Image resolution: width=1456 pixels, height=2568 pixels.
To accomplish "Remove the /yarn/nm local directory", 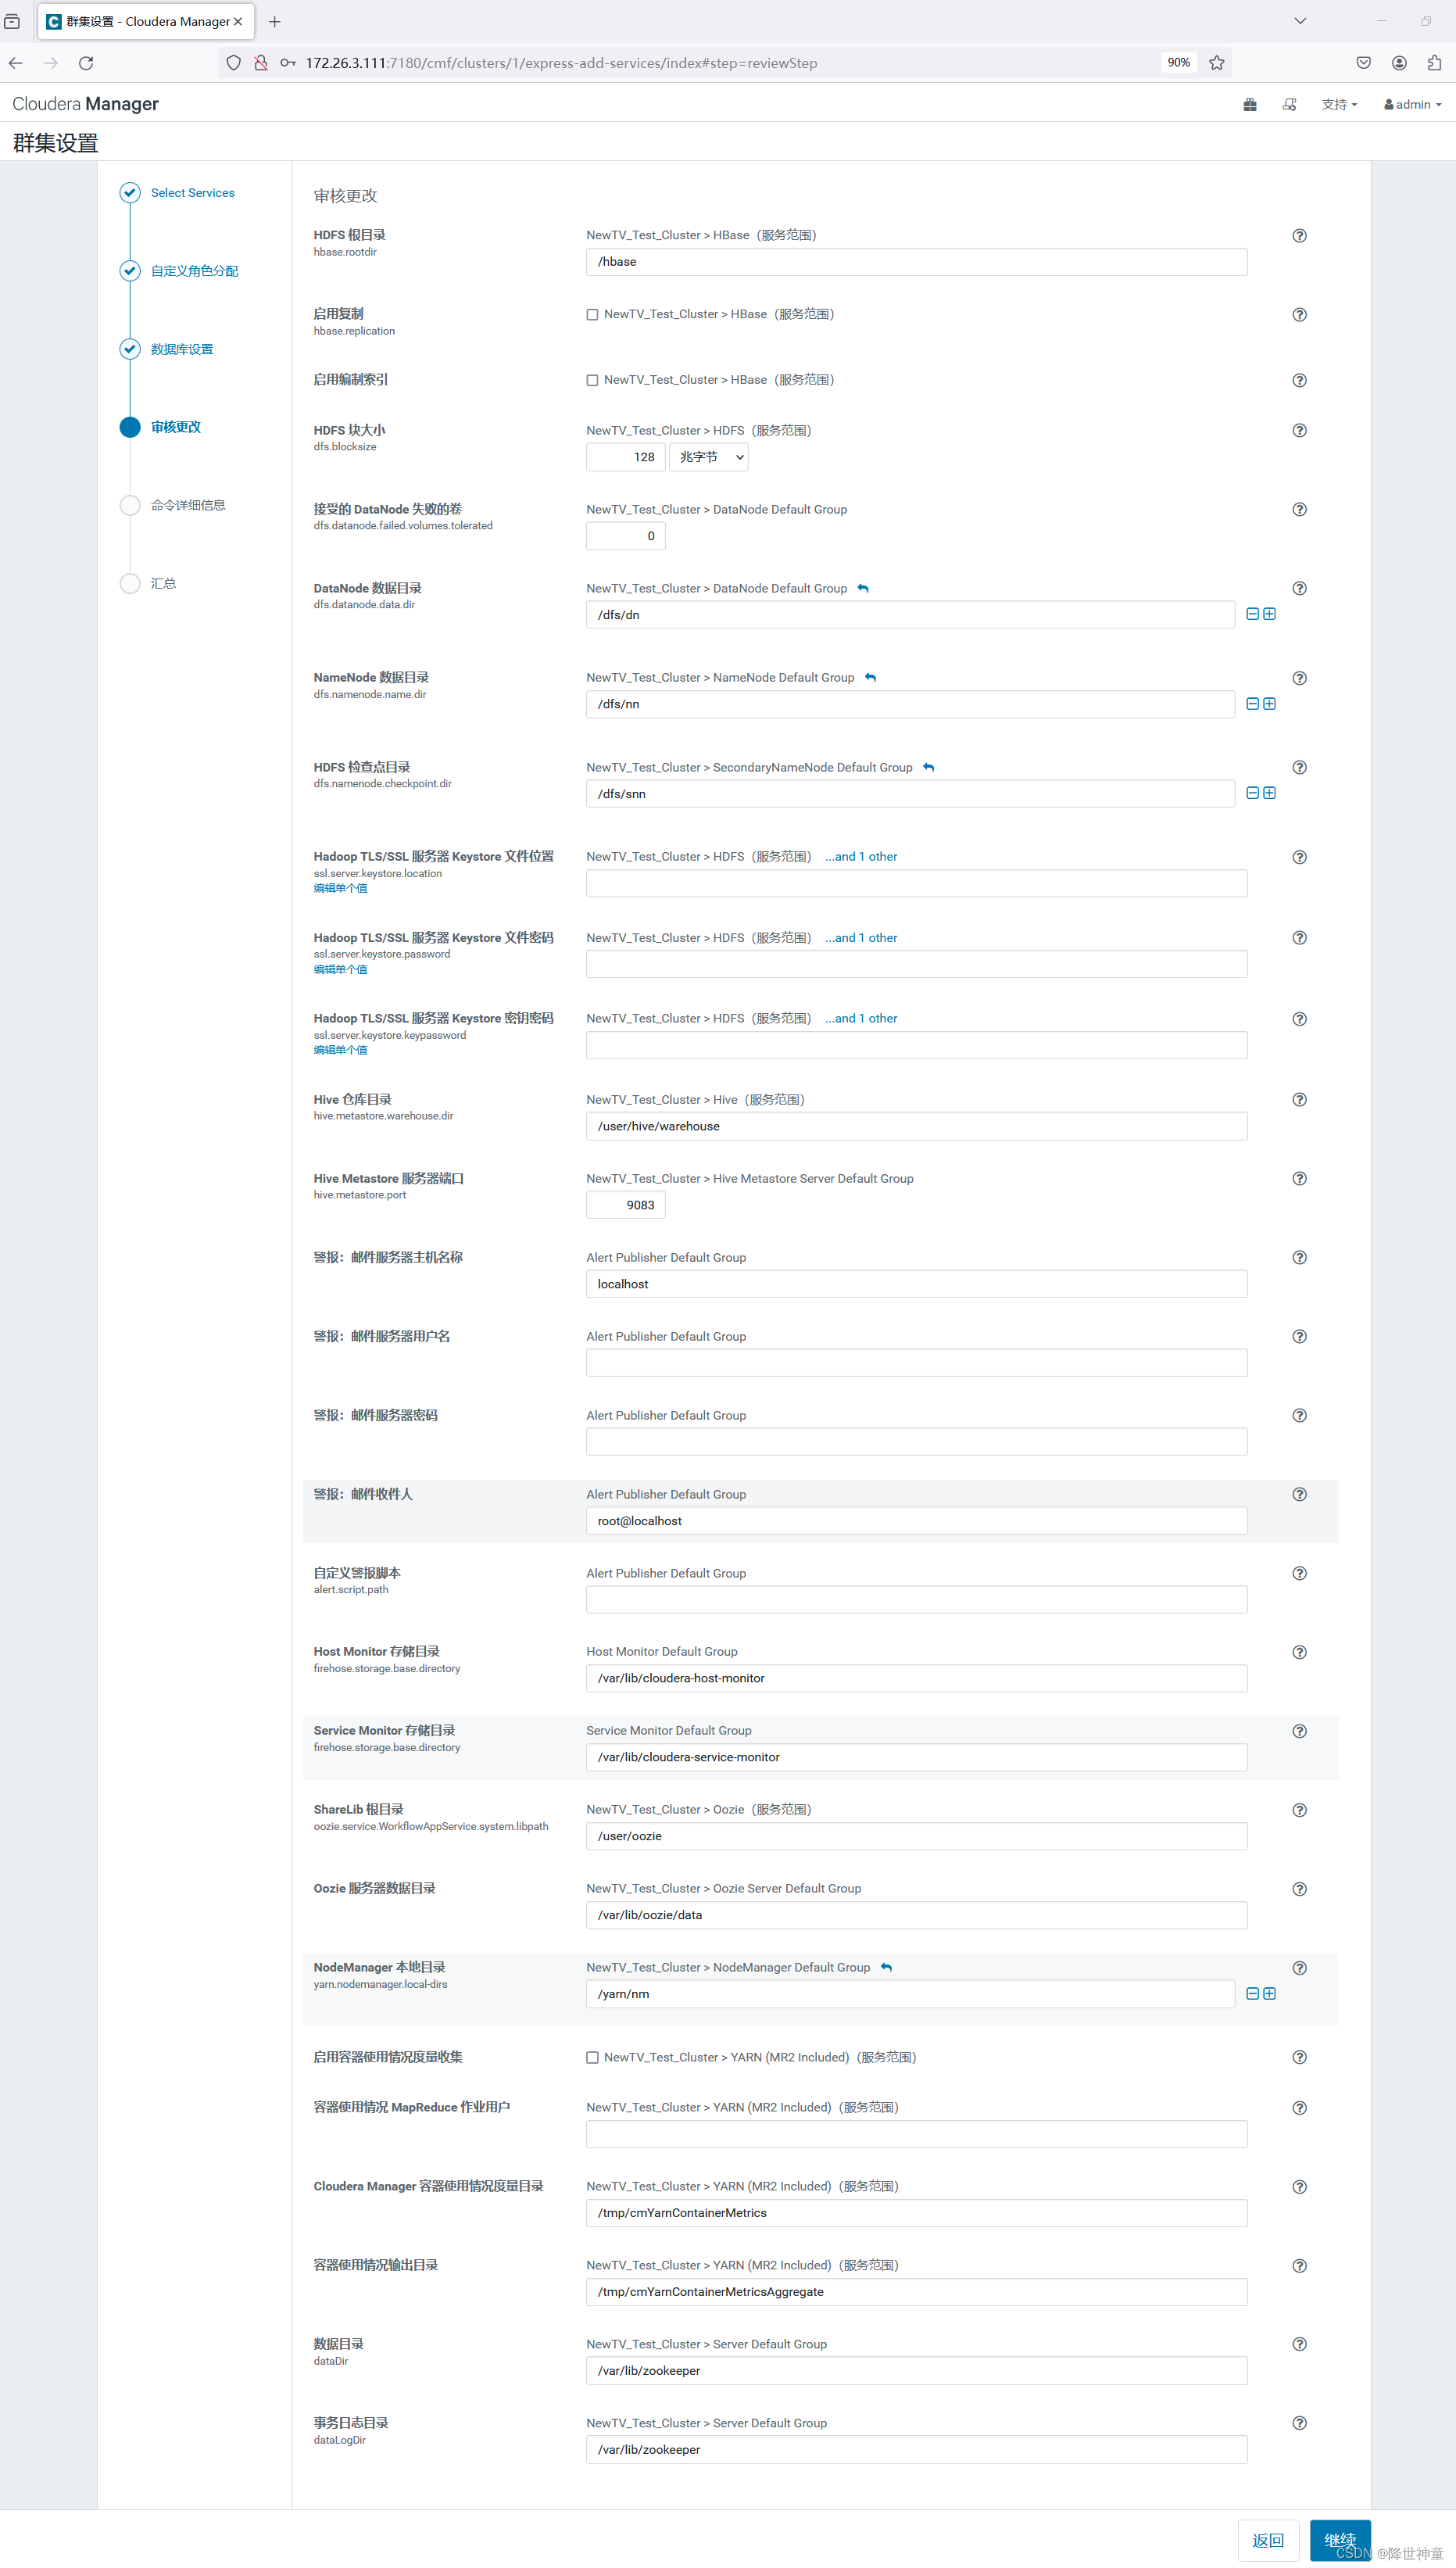I will click(x=1252, y=1994).
